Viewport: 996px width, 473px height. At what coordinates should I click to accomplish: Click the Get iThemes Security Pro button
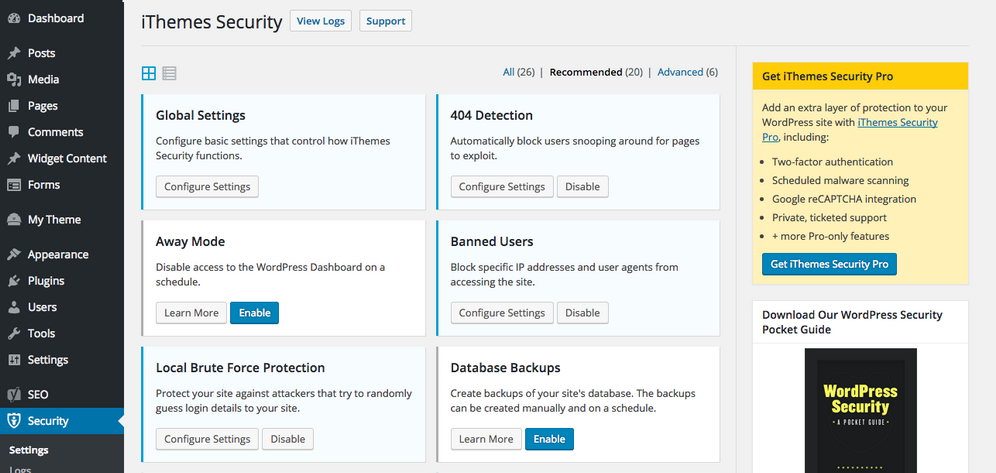click(829, 264)
